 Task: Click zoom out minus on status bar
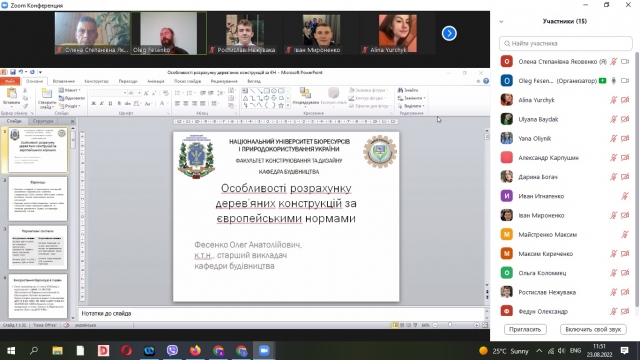(435, 325)
